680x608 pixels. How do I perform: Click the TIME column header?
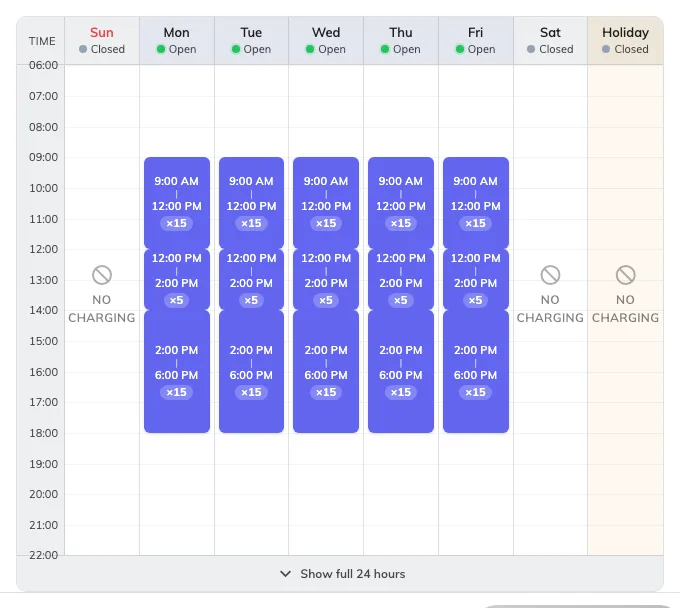tap(42, 41)
